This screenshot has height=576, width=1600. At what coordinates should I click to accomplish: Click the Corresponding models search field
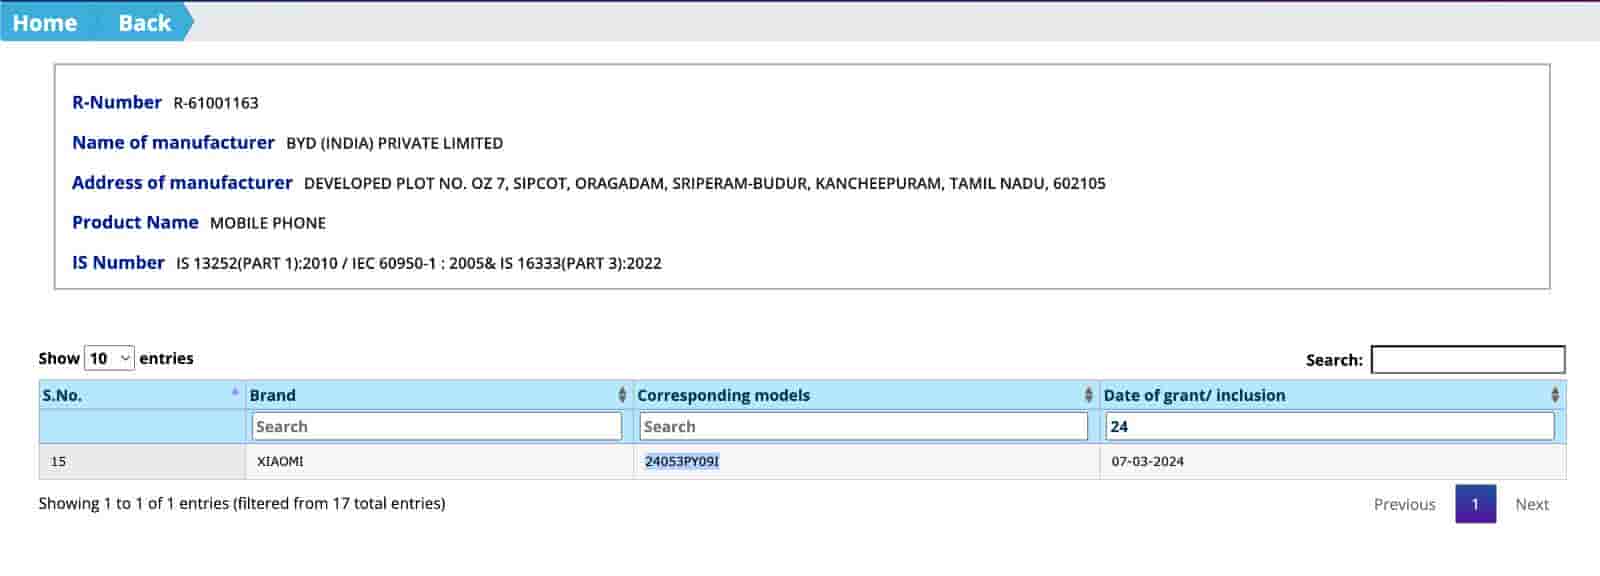(863, 427)
